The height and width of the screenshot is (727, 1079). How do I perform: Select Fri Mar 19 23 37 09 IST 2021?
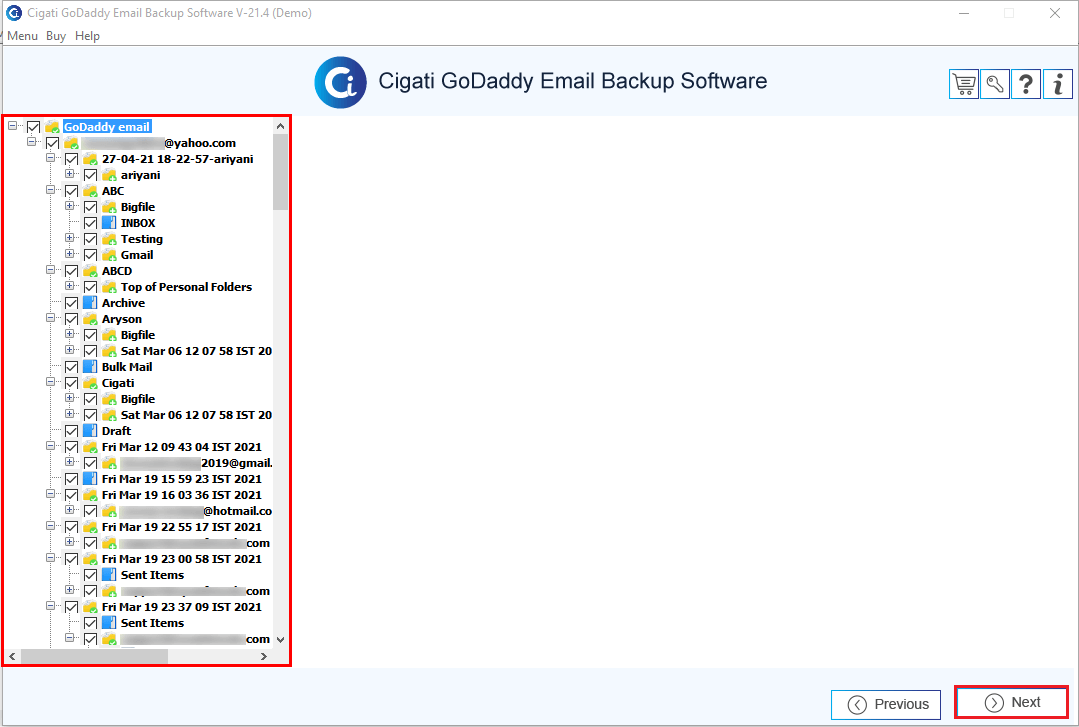click(182, 607)
